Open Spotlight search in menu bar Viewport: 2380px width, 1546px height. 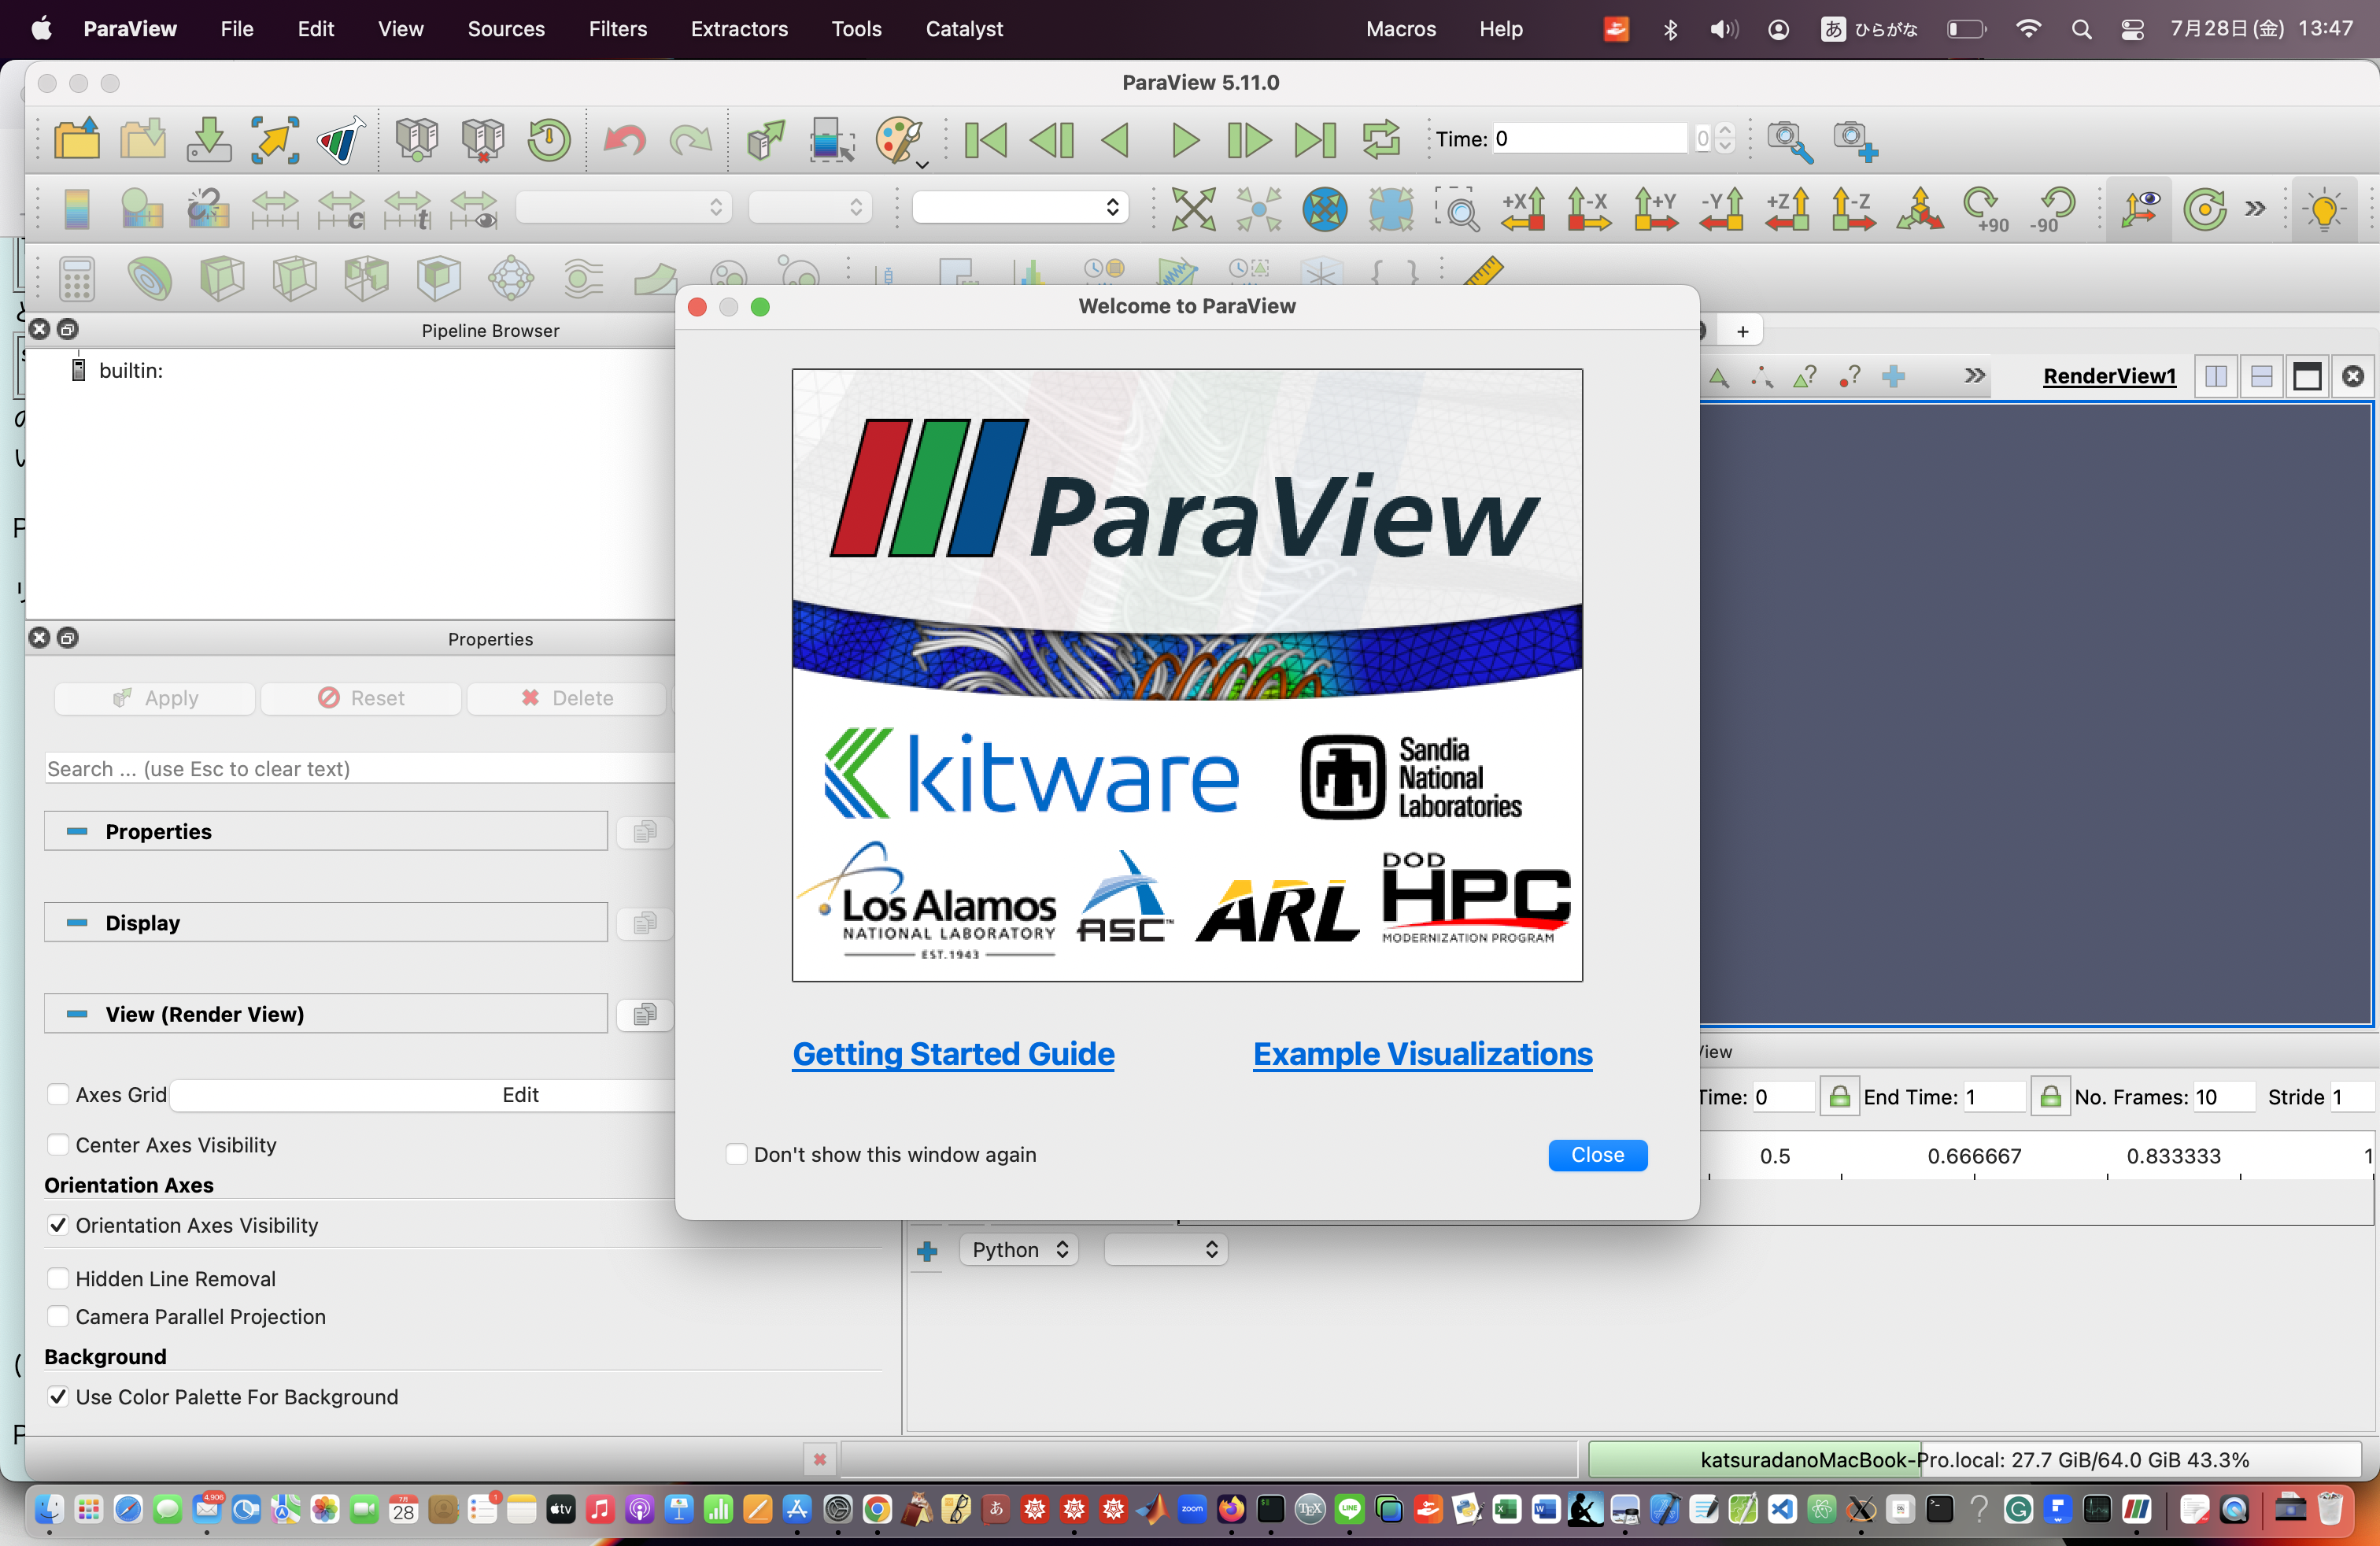pyautogui.click(x=2081, y=29)
